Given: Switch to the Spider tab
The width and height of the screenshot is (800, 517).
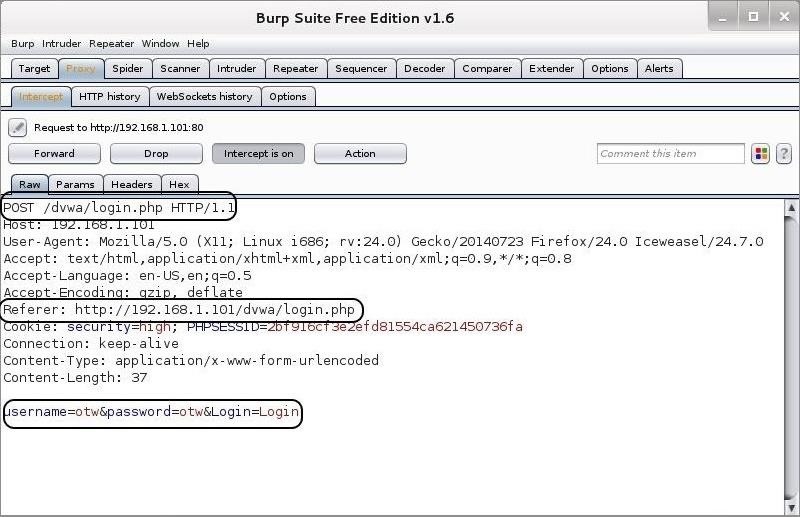Looking at the screenshot, I should (x=128, y=68).
